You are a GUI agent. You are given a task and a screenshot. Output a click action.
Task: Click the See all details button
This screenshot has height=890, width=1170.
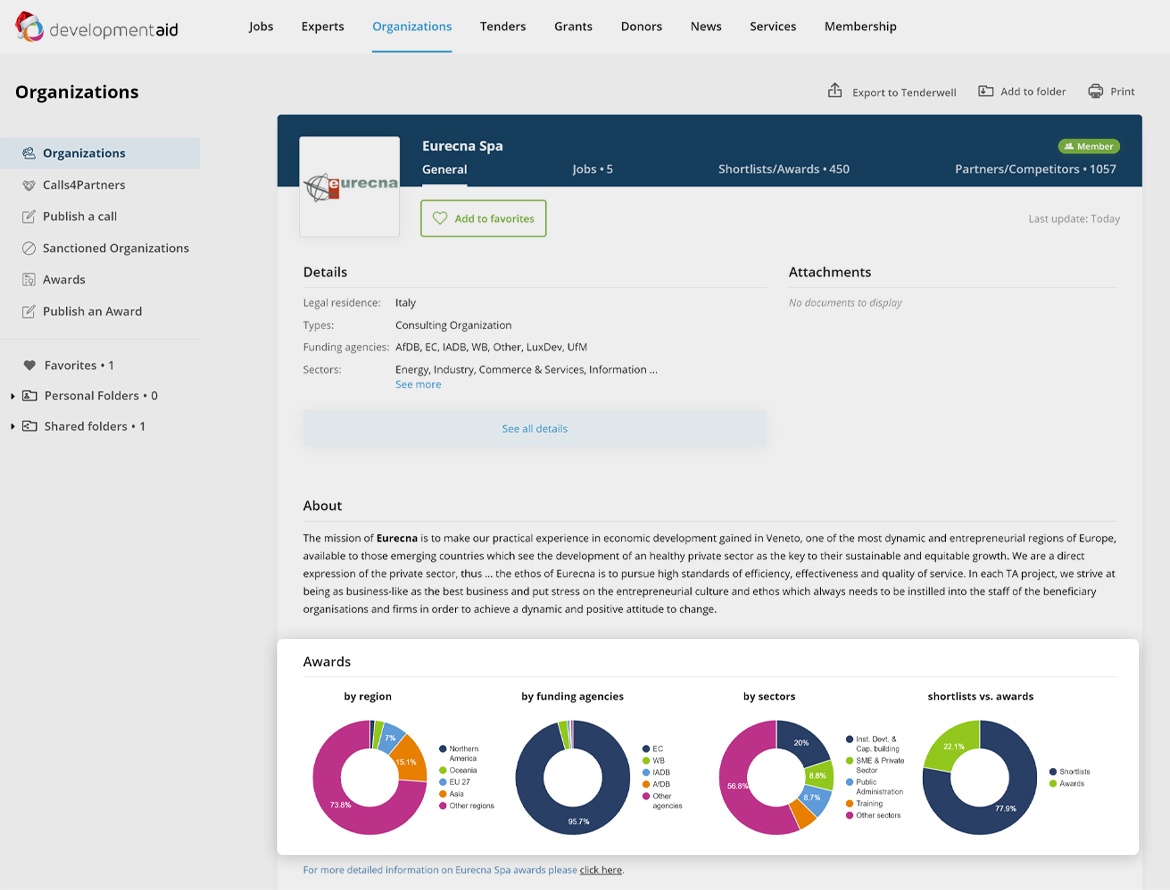(x=534, y=429)
